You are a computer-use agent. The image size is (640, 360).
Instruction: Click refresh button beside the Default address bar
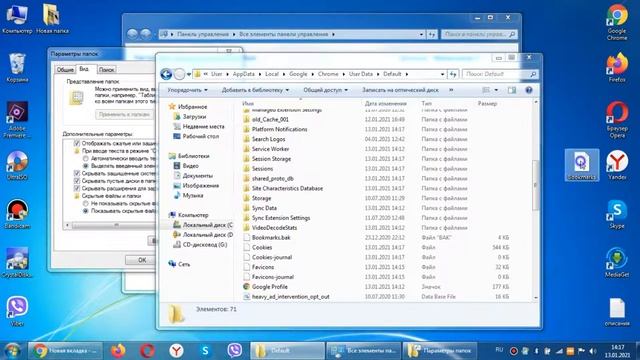pyautogui.click(x=453, y=74)
